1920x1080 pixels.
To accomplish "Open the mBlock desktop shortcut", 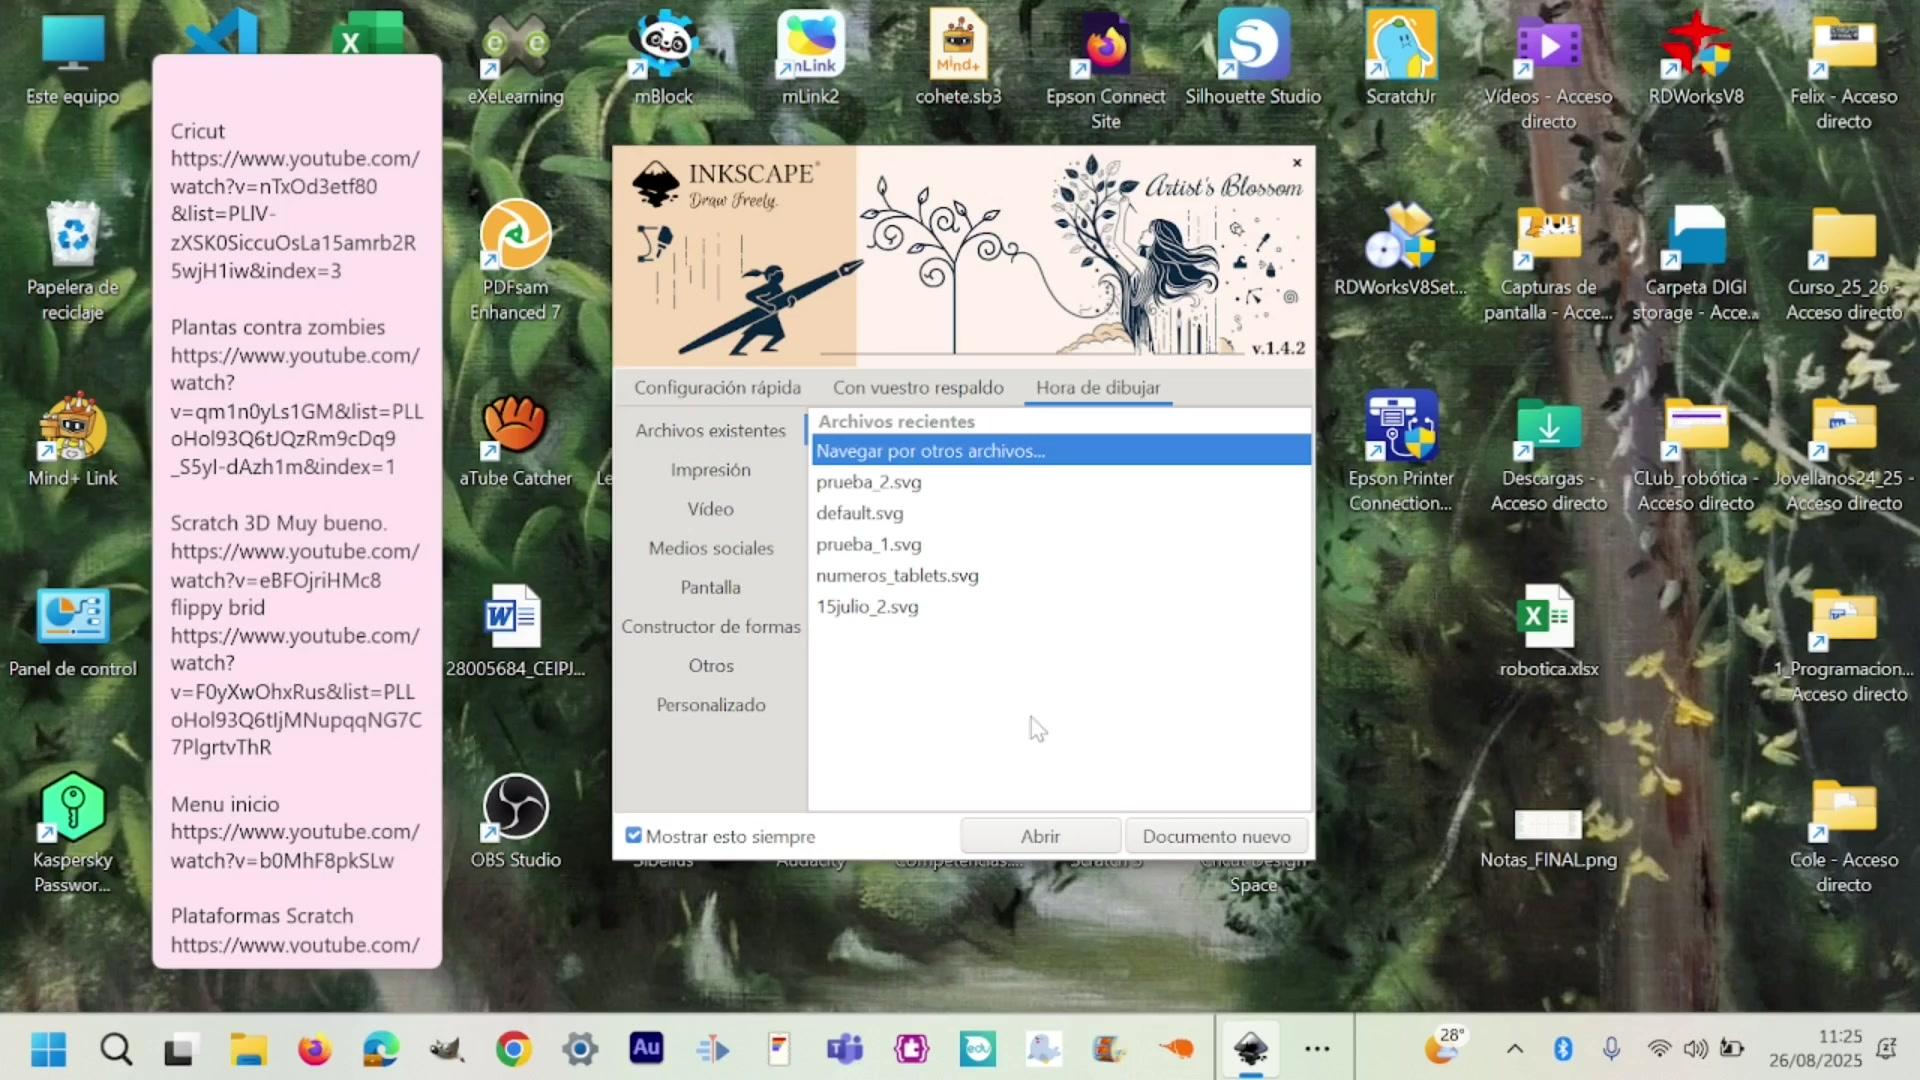I will (664, 60).
